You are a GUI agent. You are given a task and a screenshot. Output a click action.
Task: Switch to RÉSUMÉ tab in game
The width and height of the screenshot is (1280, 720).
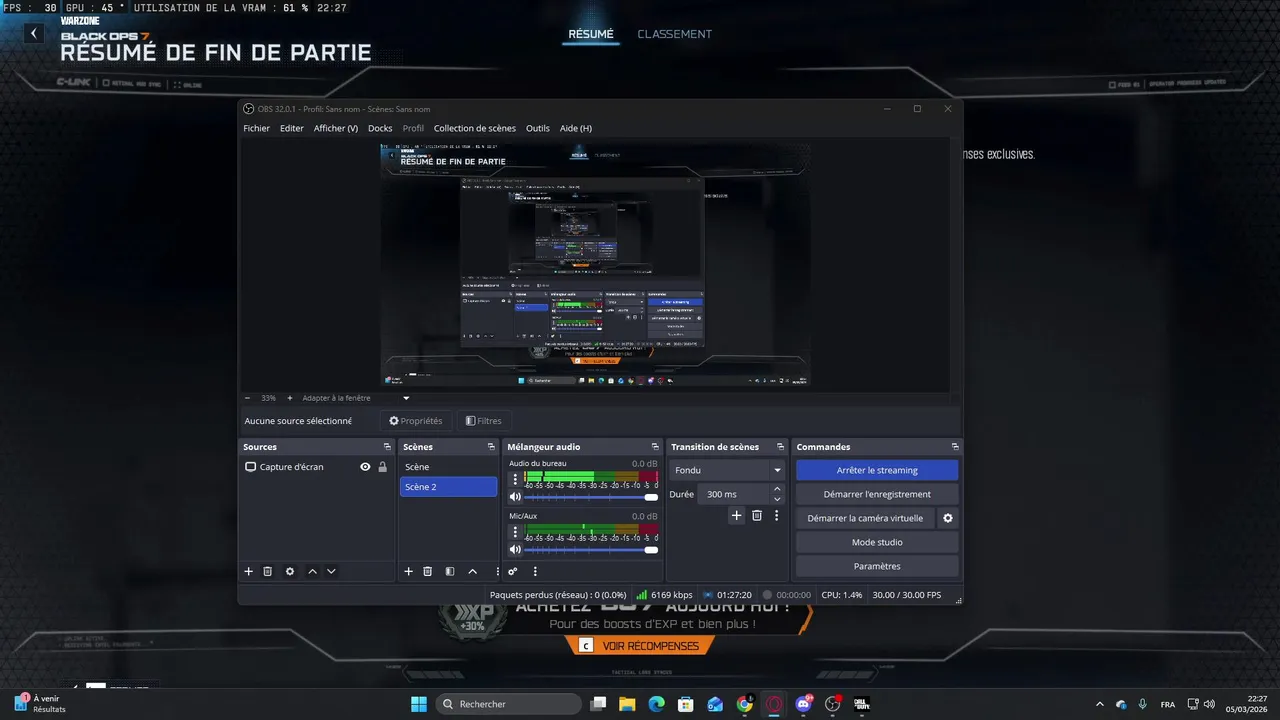(x=591, y=34)
